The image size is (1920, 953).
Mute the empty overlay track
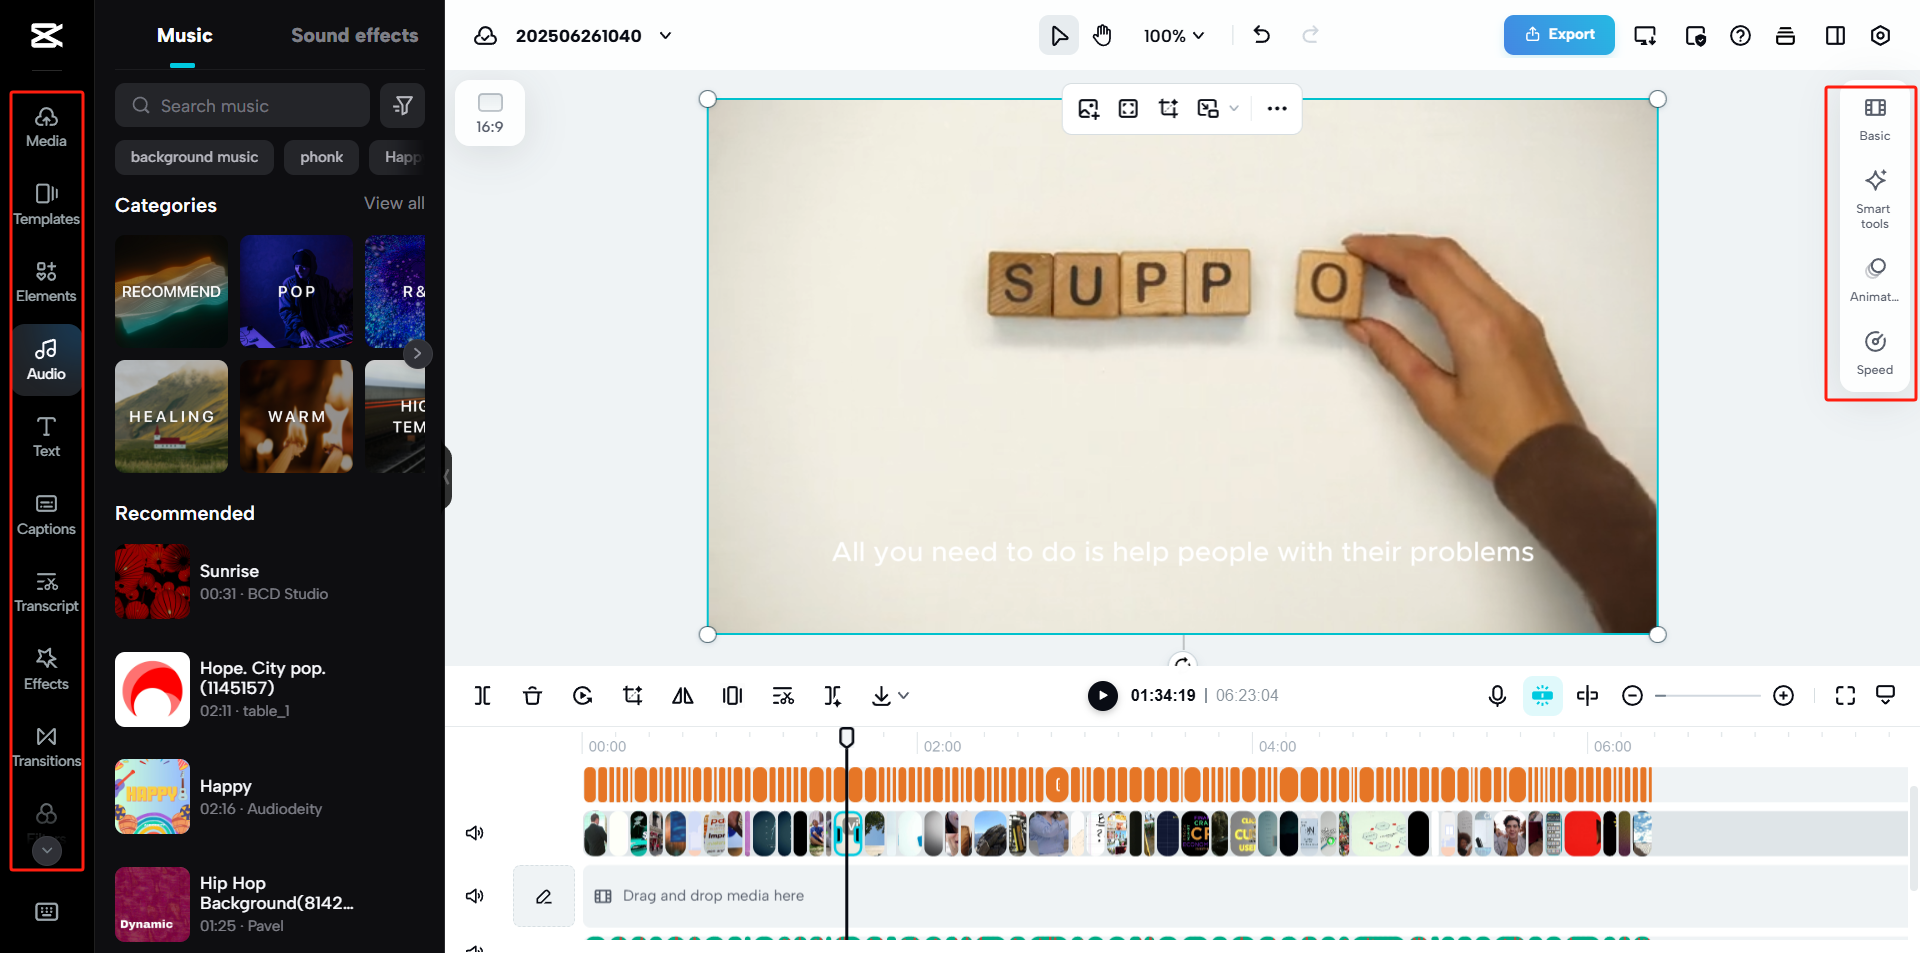[x=475, y=896]
